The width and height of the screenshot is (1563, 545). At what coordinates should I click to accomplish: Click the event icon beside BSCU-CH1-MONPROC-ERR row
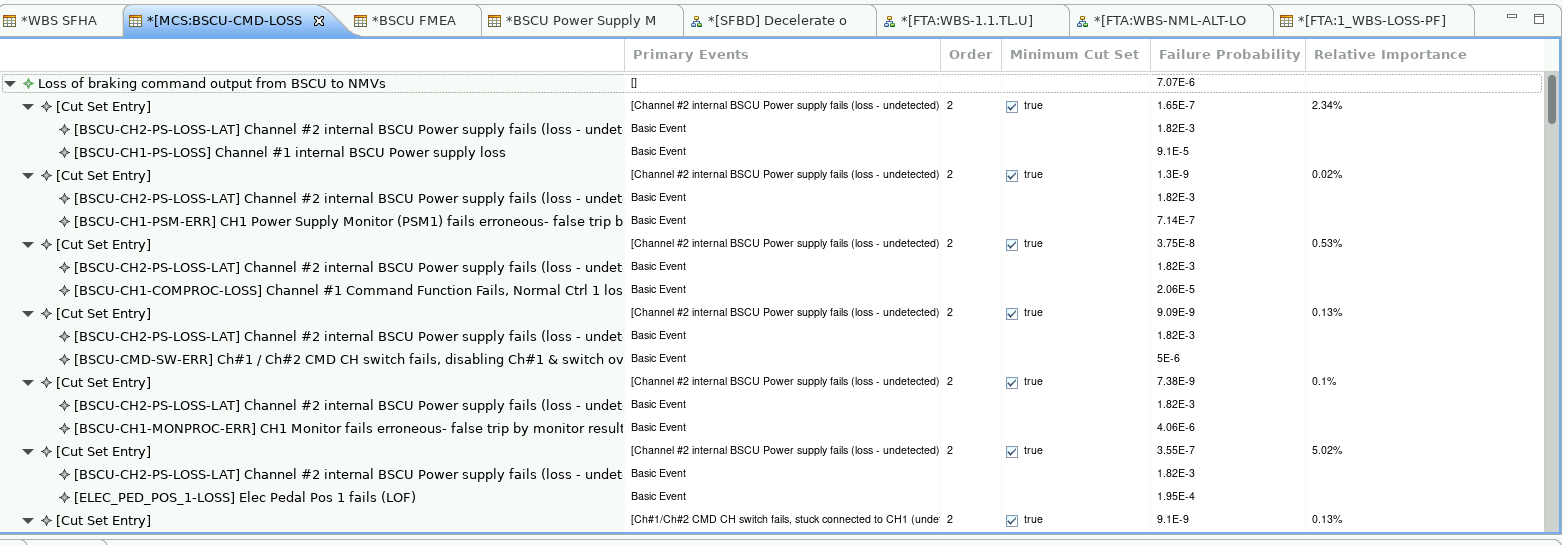coord(64,429)
